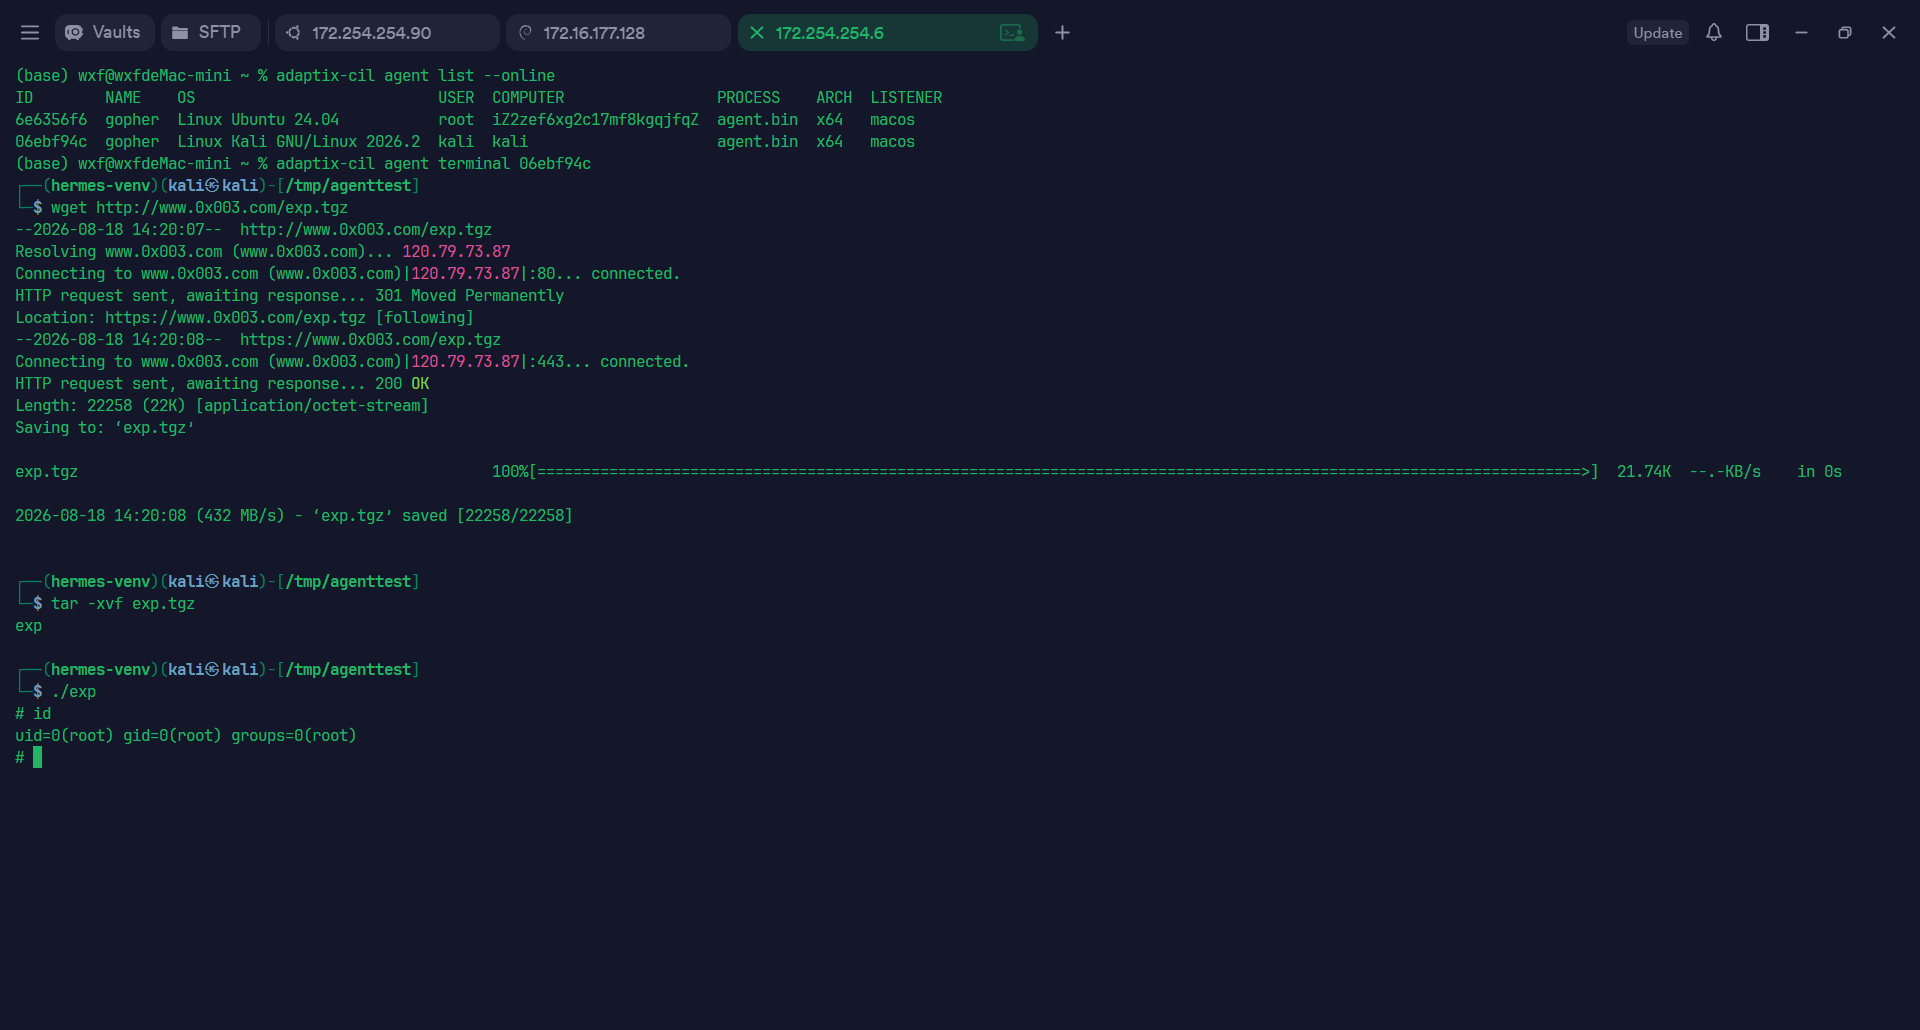Viewport: 1920px width, 1030px height.
Task: Click the folder icon on the SFTP tab
Action: (x=180, y=33)
